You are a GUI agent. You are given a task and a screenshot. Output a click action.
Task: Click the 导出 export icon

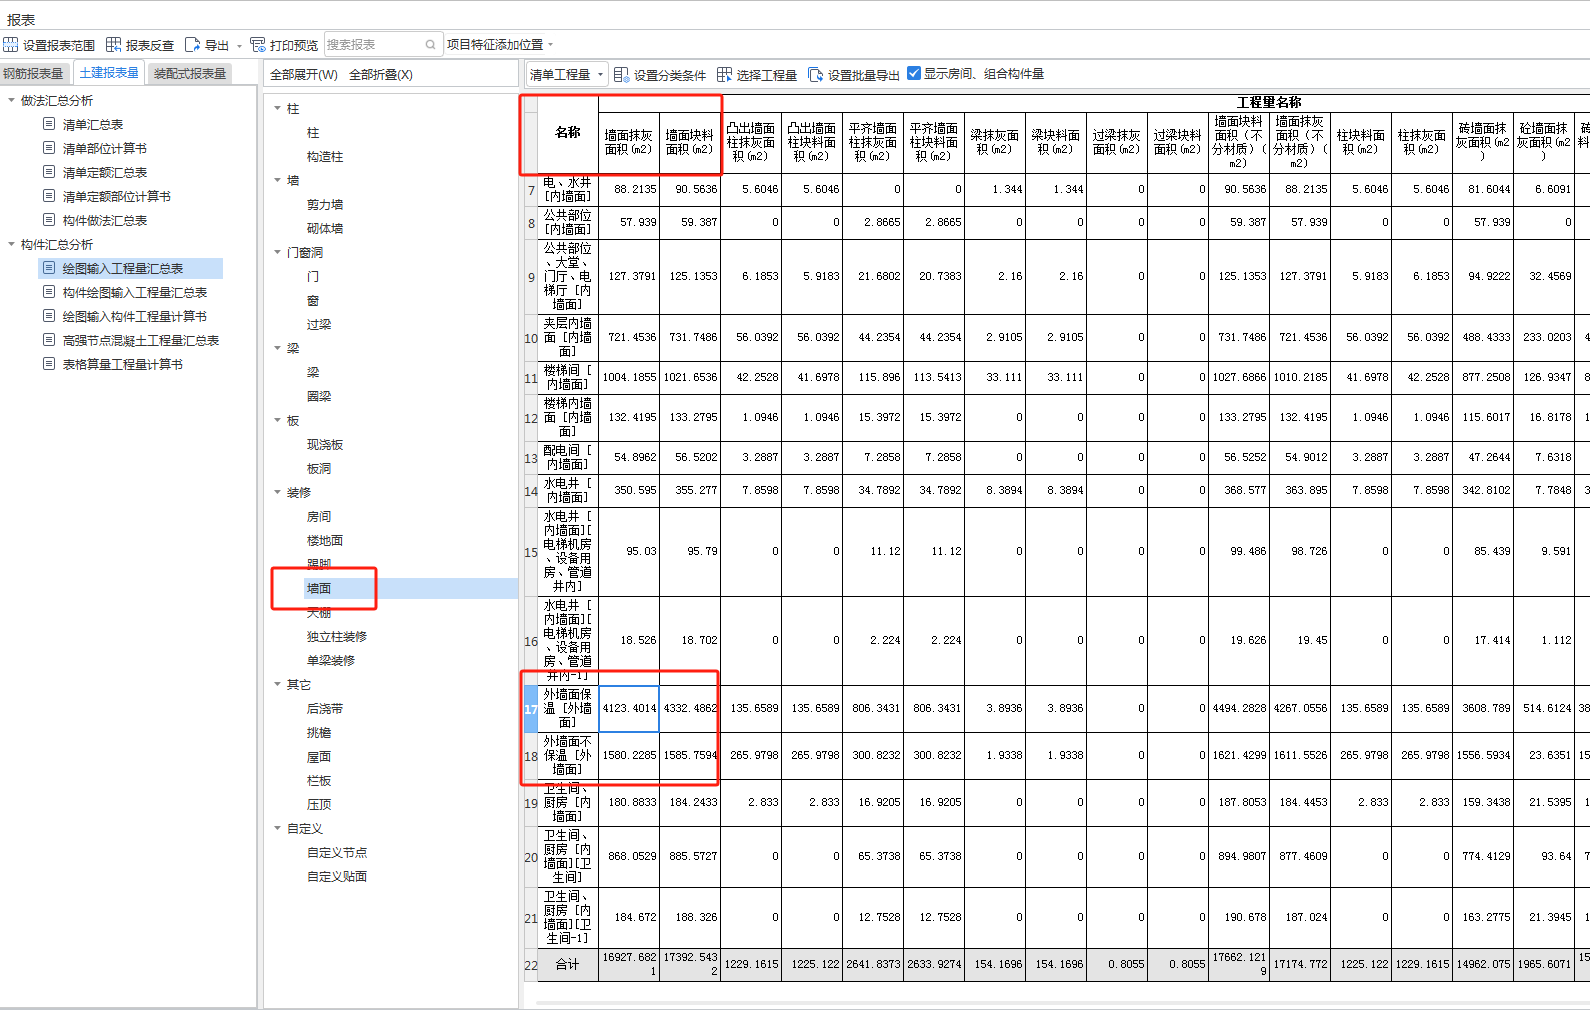(x=192, y=45)
